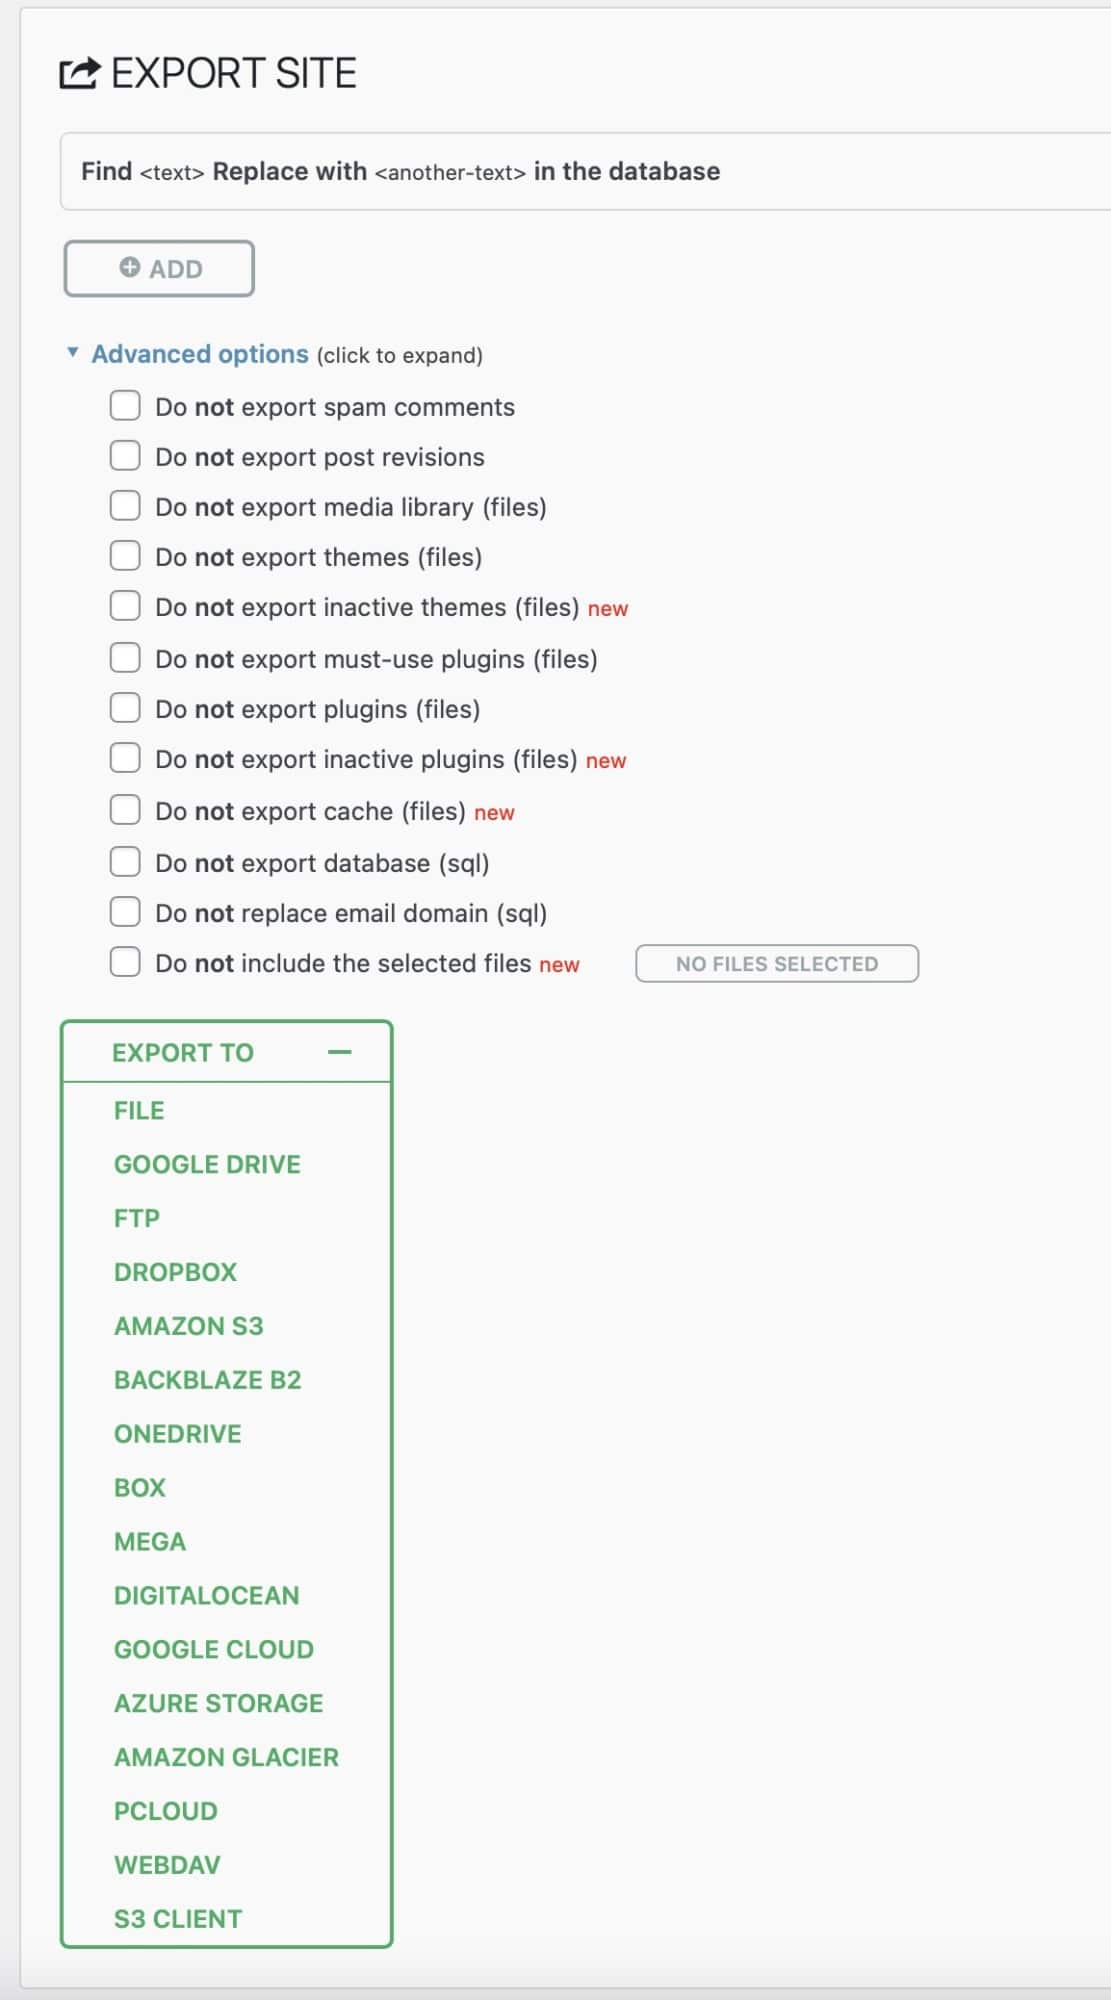Enable Do not export spam comments
Screen dimensions: 1111x2000
tap(125, 406)
